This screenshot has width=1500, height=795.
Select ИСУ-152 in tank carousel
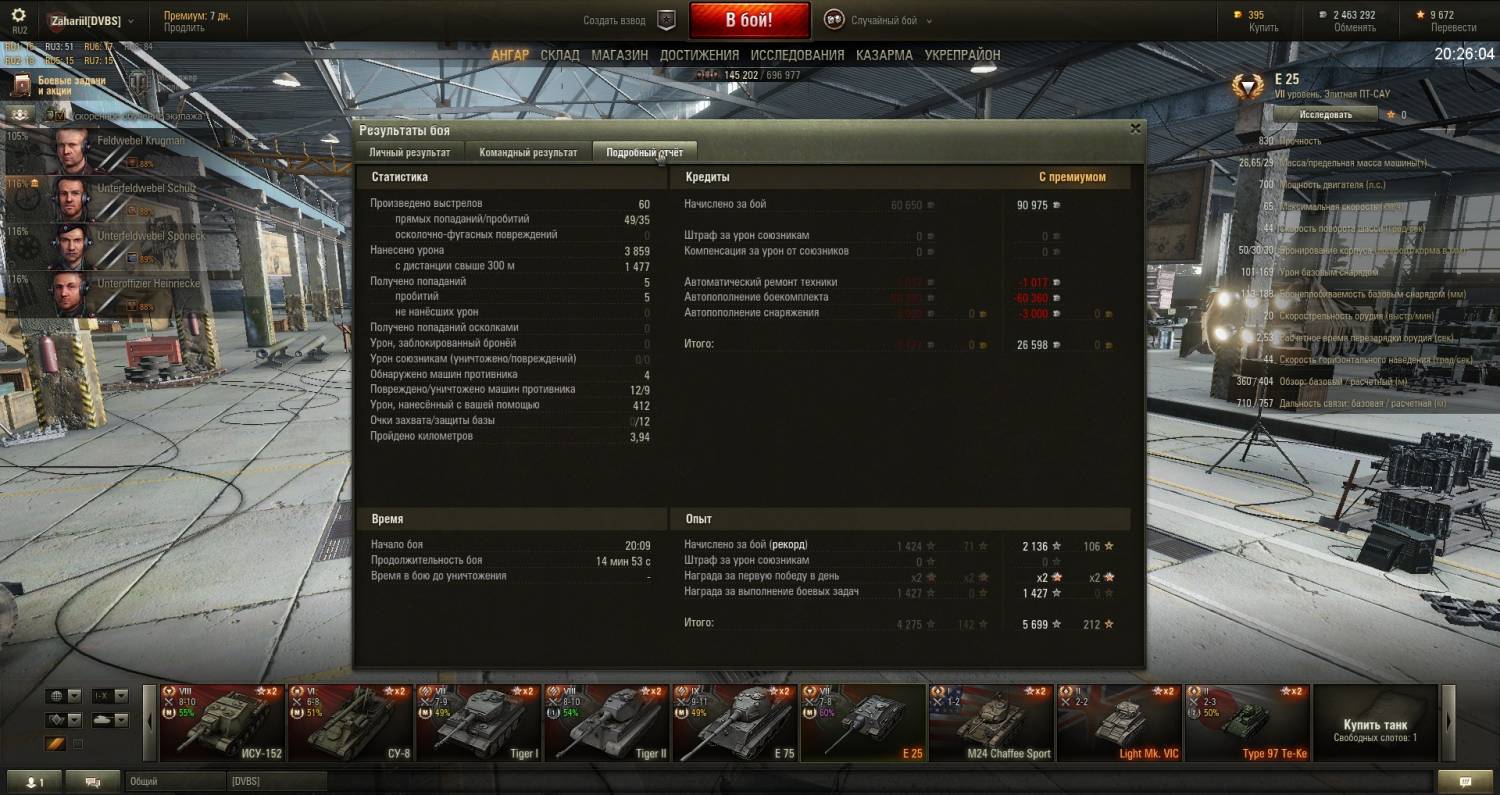(222, 723)
